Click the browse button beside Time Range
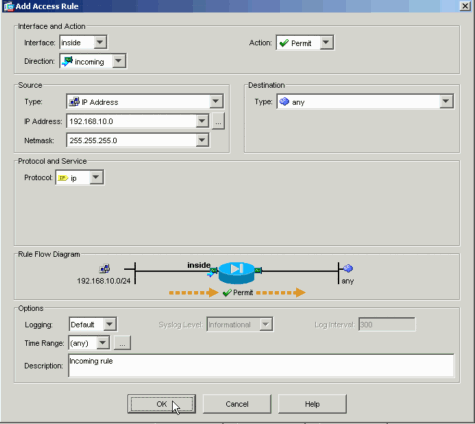 (122, 343)
